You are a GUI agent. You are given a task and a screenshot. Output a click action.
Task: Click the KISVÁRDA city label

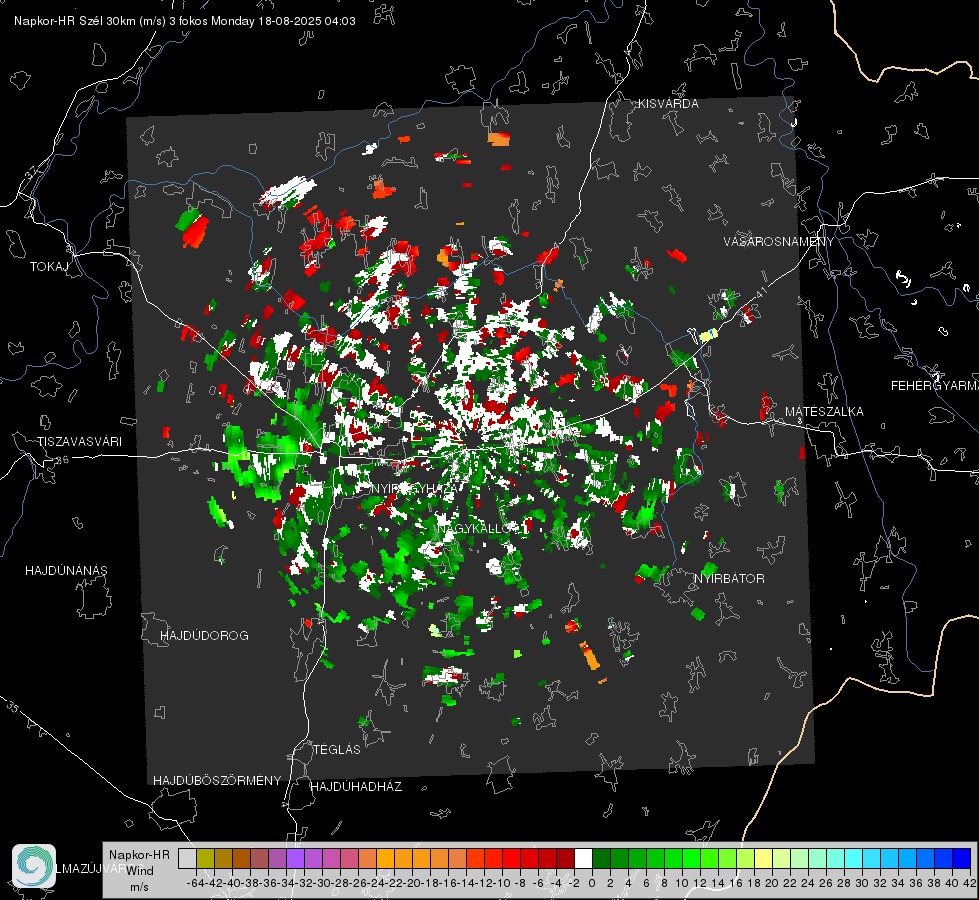pos(668,104)
